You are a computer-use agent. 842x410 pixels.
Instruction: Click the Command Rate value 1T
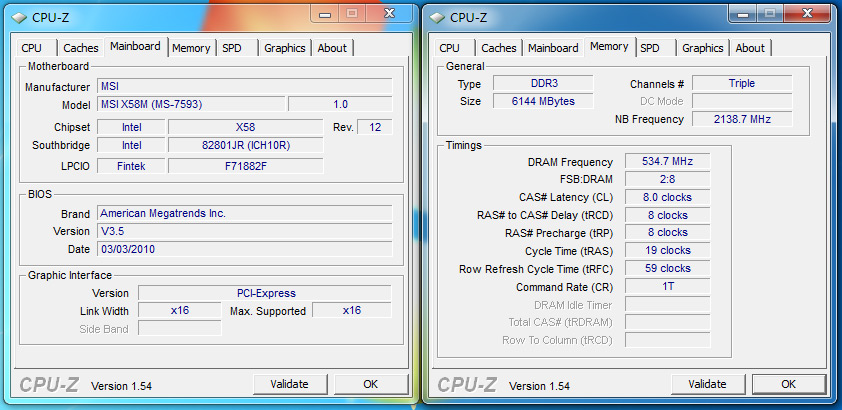click(x=667, y=287)
